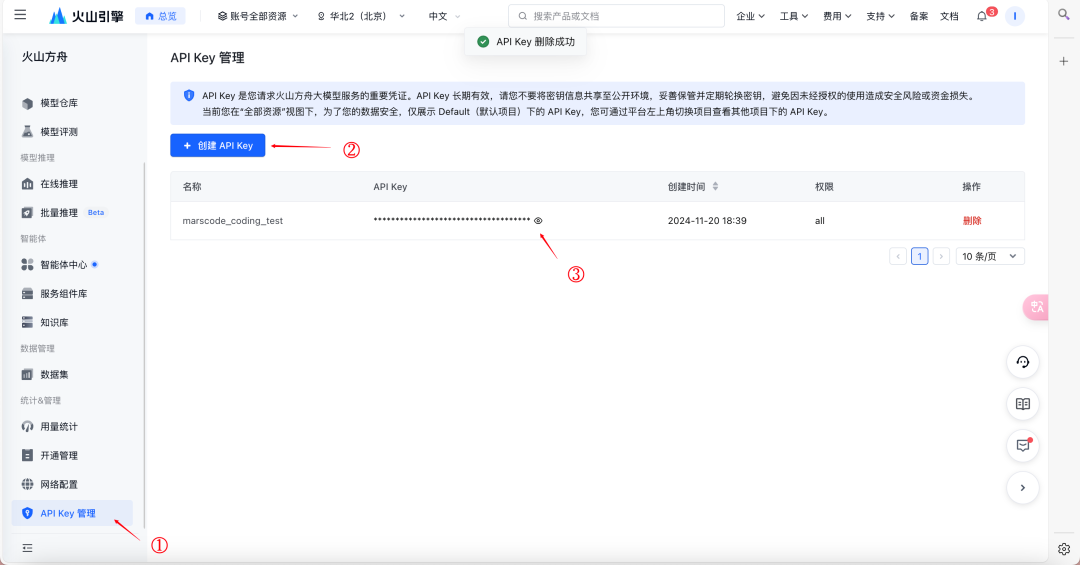Expand the 账号全部资源 dropdown
Screen dimensions: 1080x565
click(x=258, y=16)
